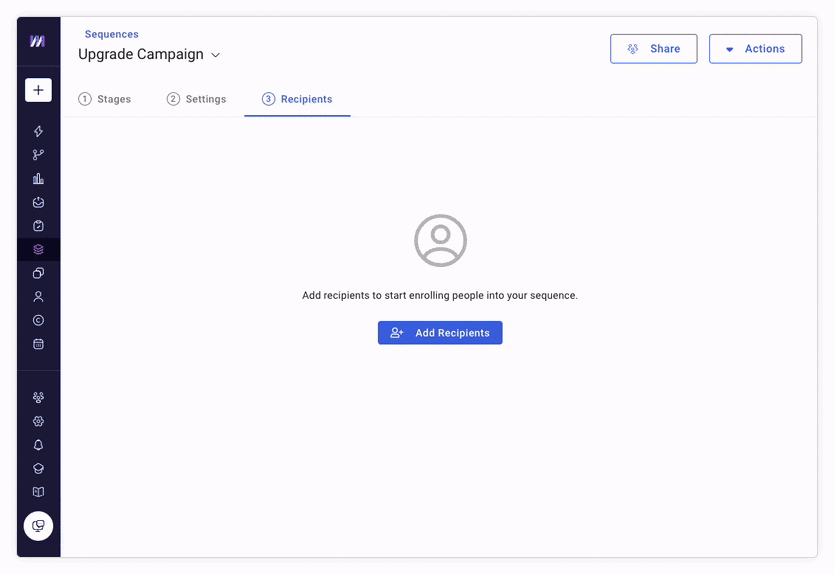Open the inbox tray sidebar icon

(38, 202)
